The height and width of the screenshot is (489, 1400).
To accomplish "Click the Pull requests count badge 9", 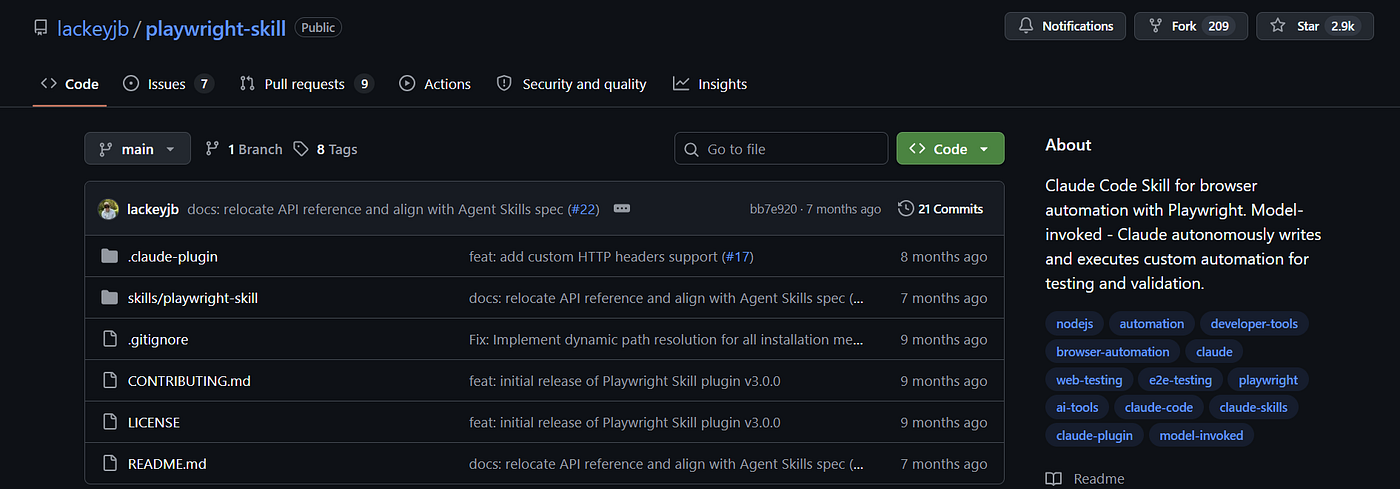I will pyautogui.click(x=364, y=84).
